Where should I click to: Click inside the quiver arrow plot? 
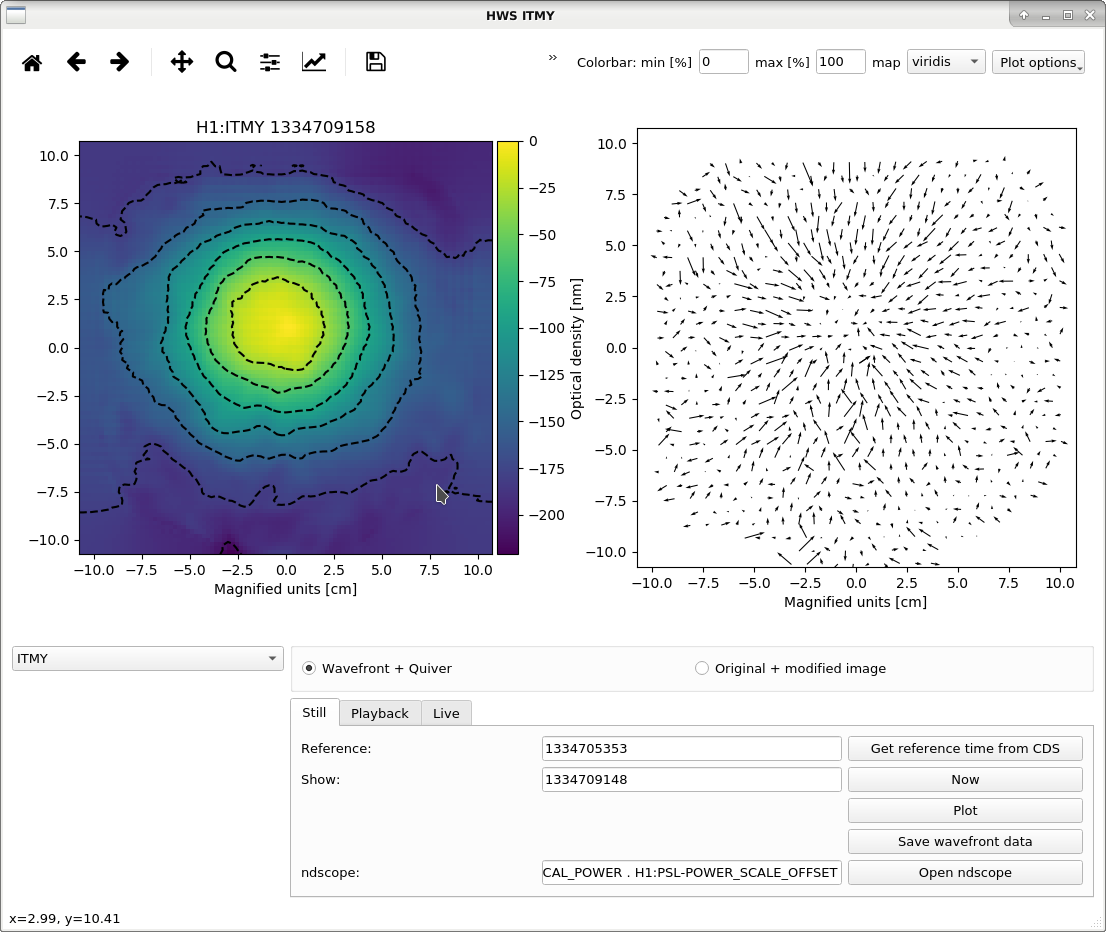click(856, 348)
